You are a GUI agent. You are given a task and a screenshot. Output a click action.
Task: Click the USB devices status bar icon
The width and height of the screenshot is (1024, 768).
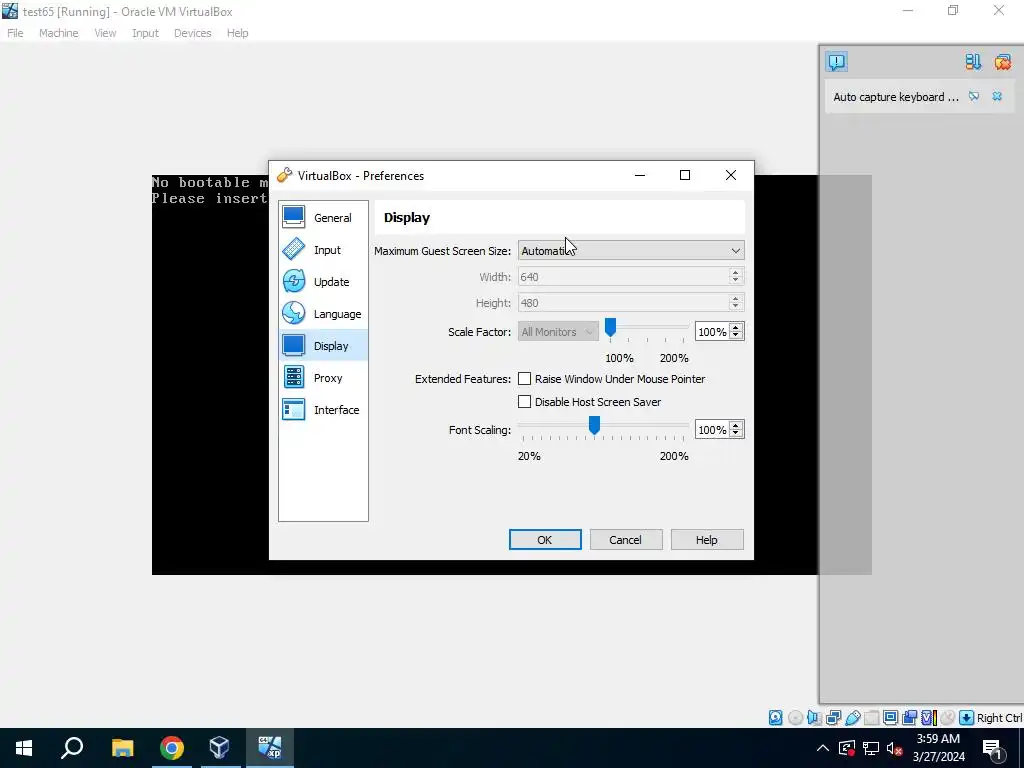coord(853,718)
